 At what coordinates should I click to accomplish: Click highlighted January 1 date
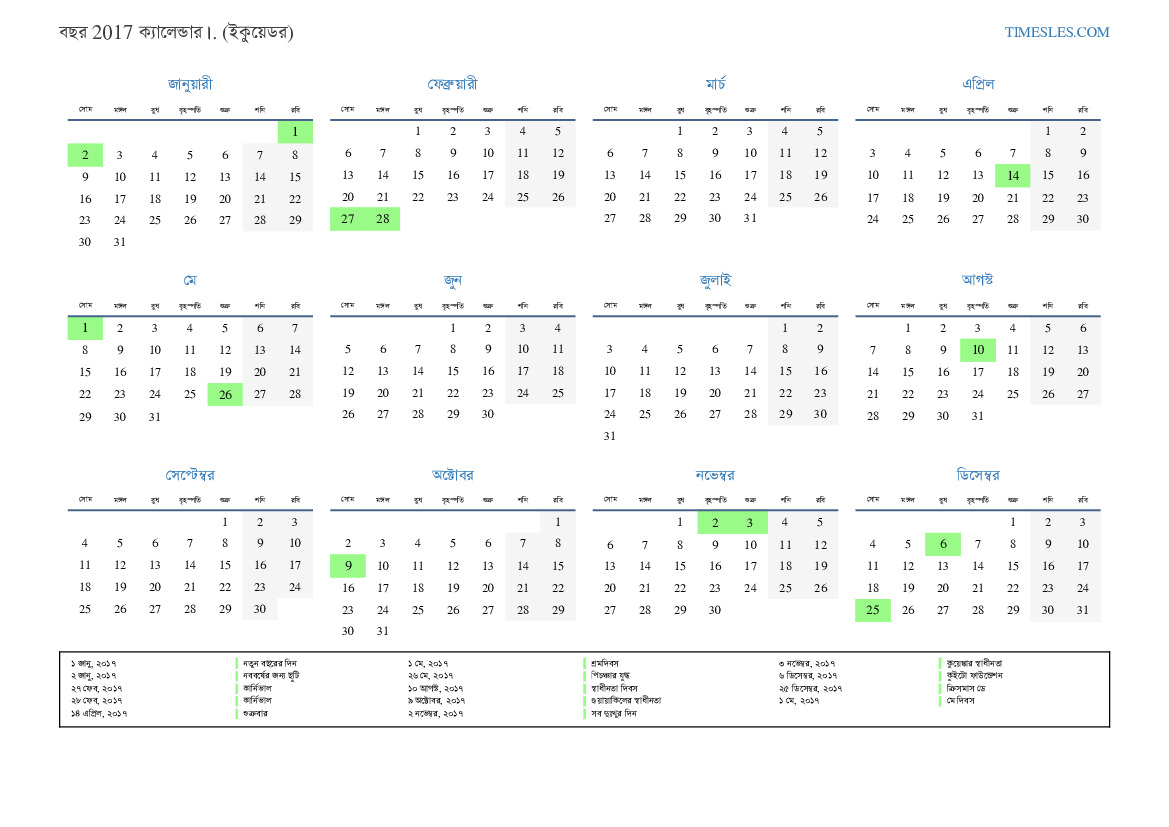[295, 132]
